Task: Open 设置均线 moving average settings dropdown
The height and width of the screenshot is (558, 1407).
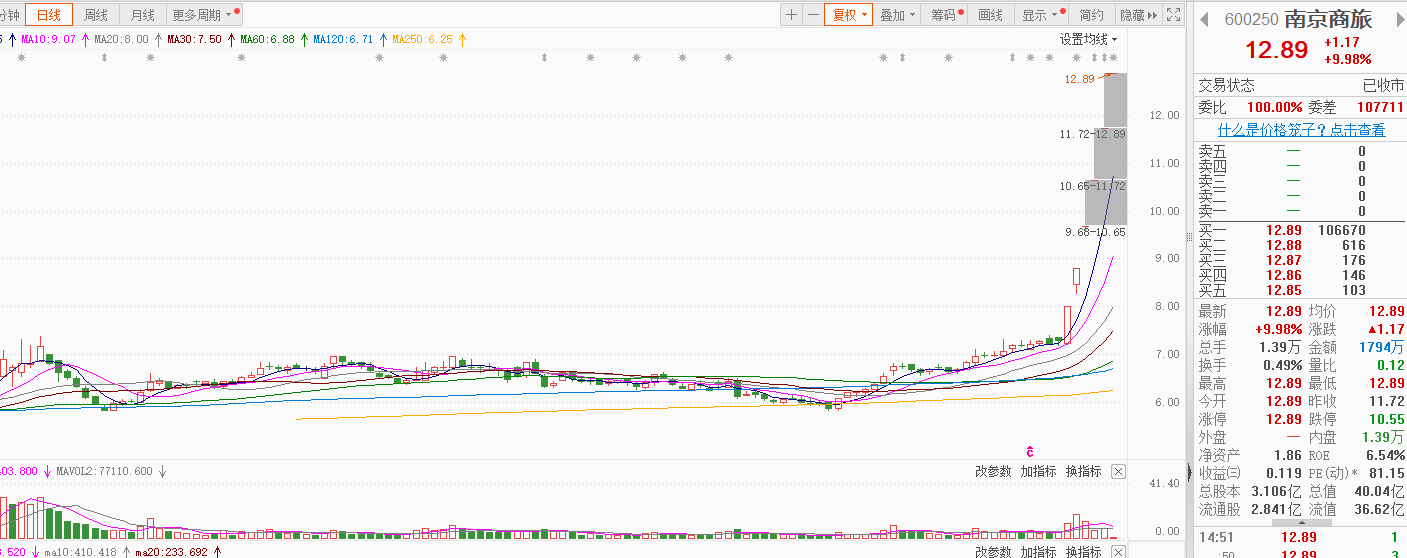Action: click(x=1089, y=39)
